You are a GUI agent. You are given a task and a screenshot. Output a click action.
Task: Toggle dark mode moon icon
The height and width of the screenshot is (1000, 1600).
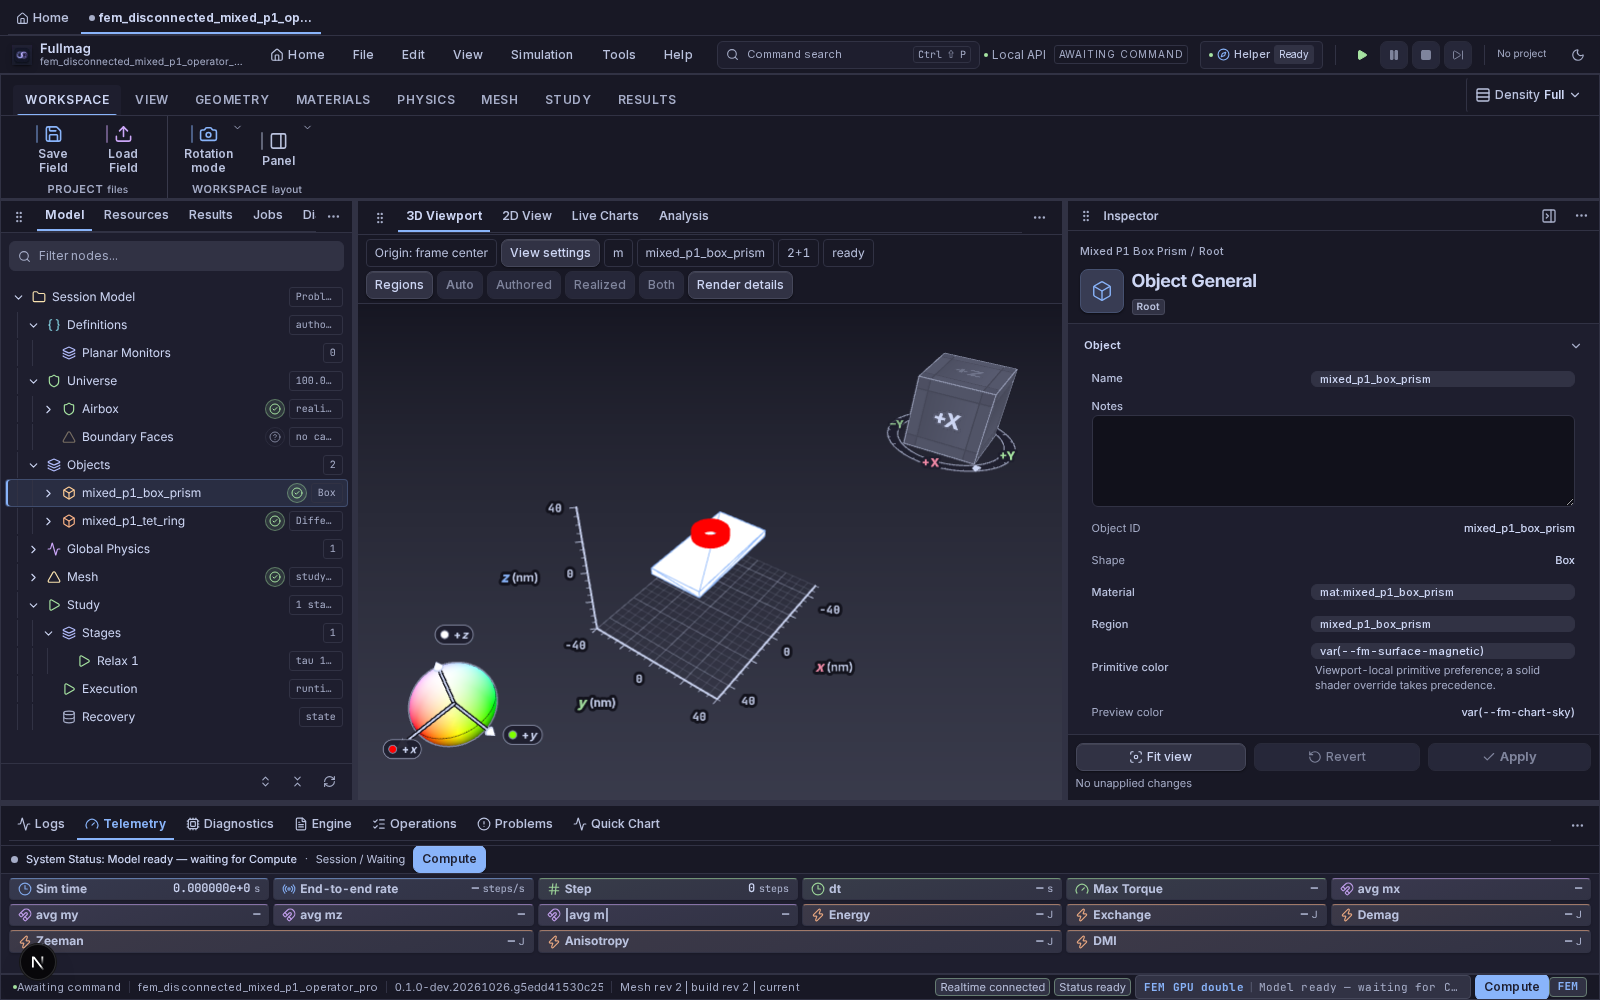(x=1578, y=55)
